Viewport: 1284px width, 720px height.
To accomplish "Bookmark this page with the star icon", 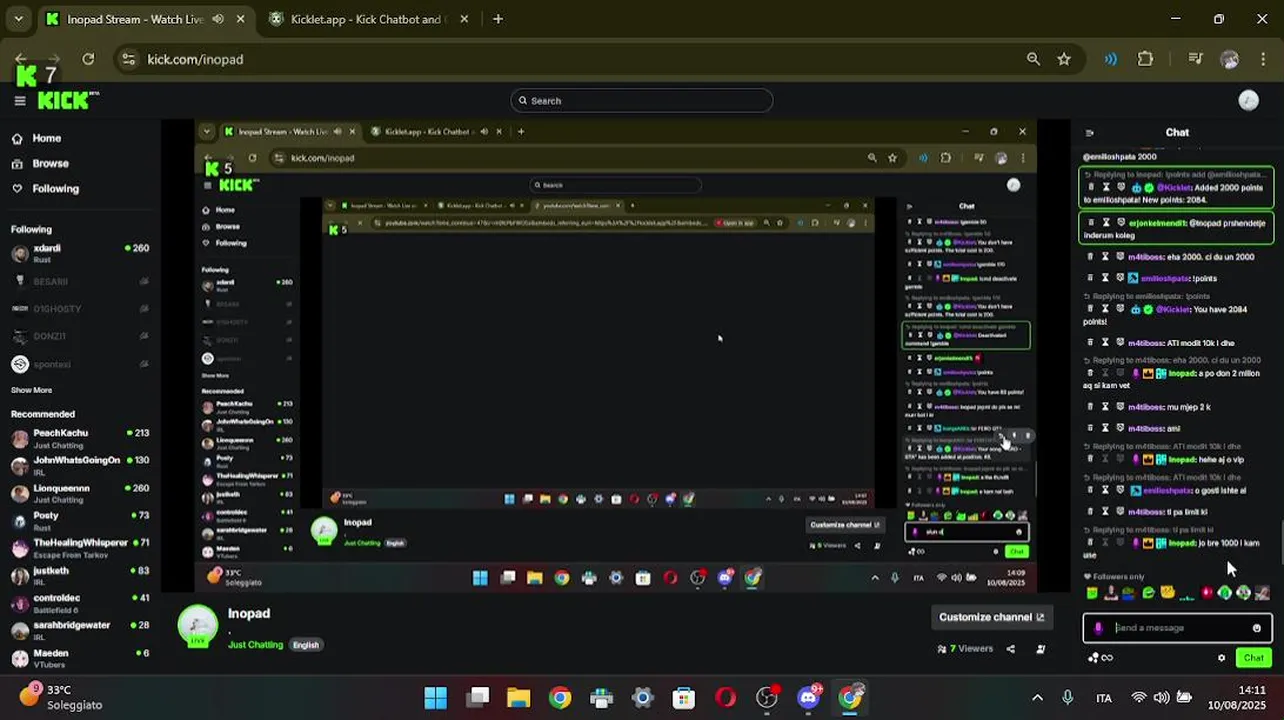I will pos(1064,59).
